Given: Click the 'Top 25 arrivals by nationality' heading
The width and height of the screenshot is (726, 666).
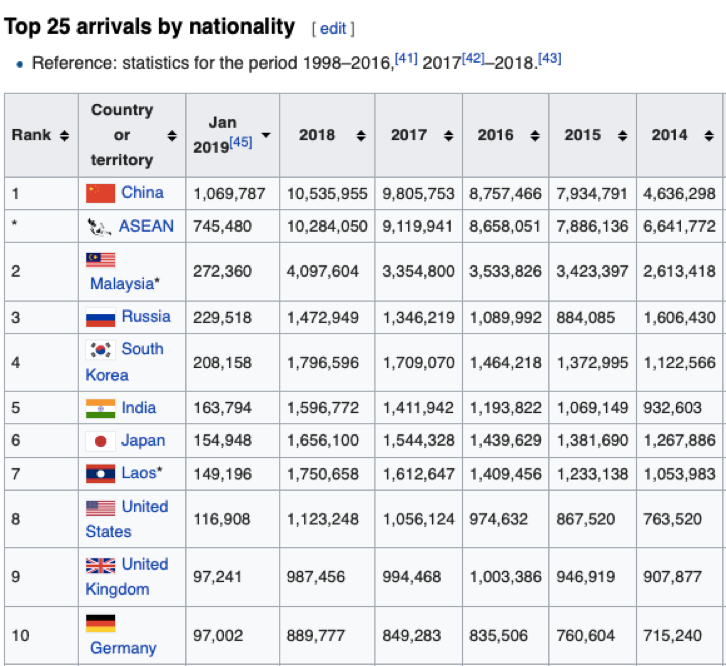Looking at the screenshot, I should click(149, 27).
